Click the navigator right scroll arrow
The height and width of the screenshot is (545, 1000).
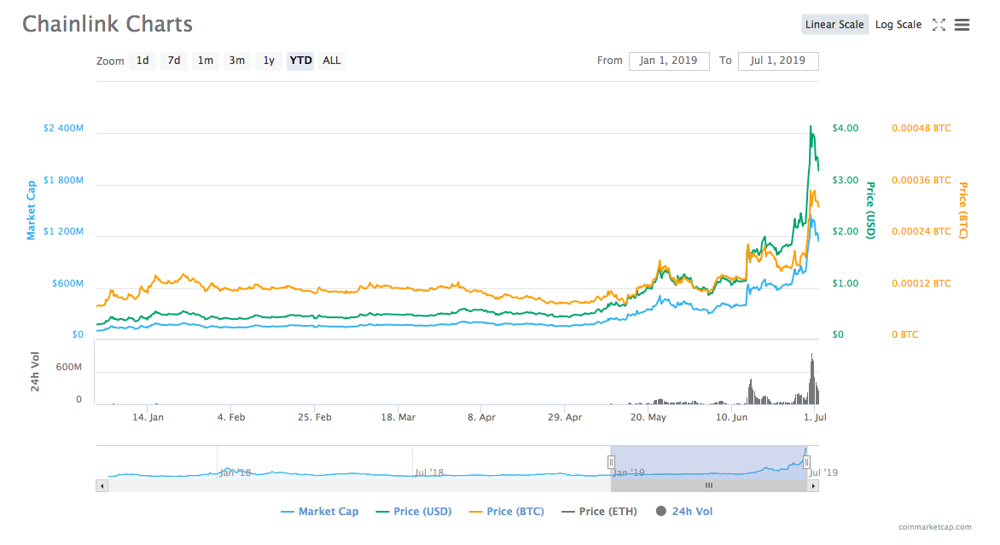click(812, 486)
